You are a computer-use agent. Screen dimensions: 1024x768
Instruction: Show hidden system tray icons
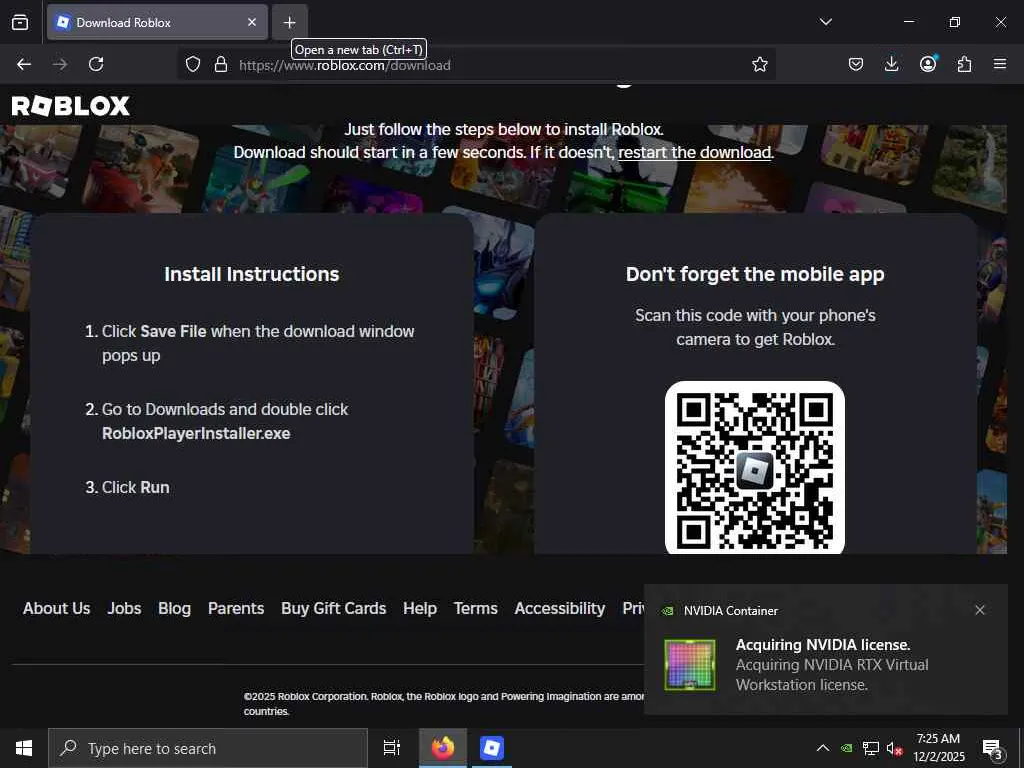[823, 748]
